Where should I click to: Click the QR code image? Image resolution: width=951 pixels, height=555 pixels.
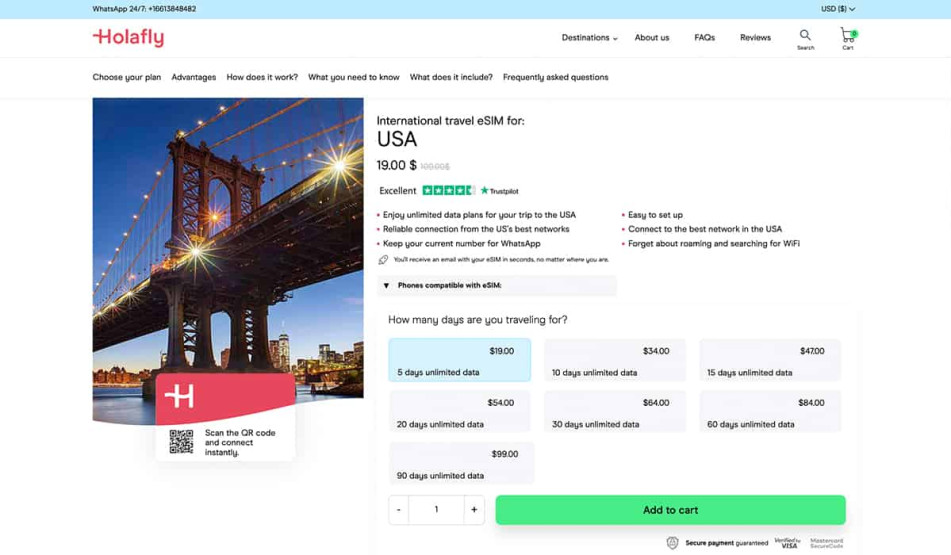181,441
